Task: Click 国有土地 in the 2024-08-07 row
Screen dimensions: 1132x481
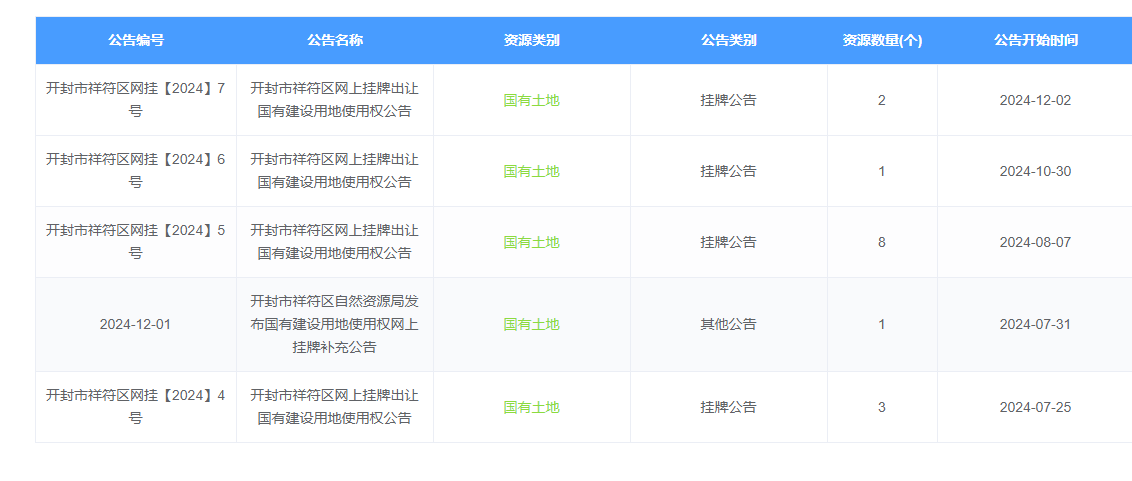Action: point(531,242)
